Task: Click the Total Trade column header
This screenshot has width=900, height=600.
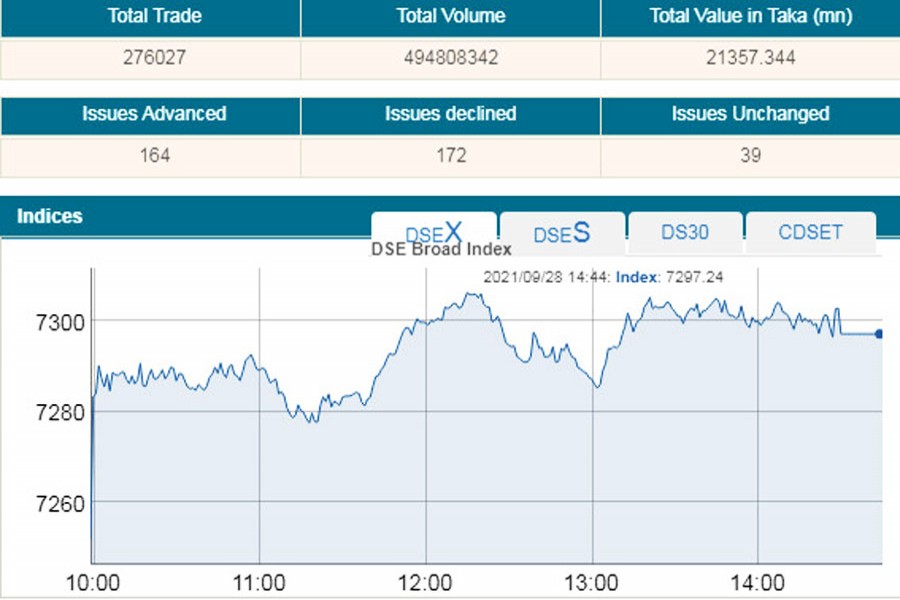Action: [x=150, y=16]
